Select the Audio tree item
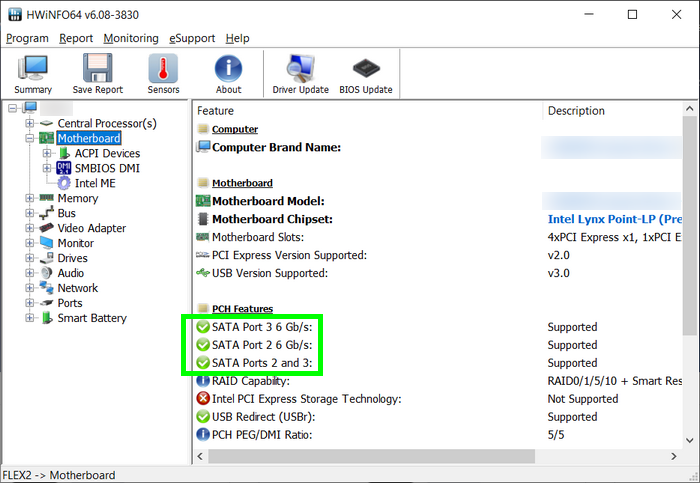 coord(71,273)
